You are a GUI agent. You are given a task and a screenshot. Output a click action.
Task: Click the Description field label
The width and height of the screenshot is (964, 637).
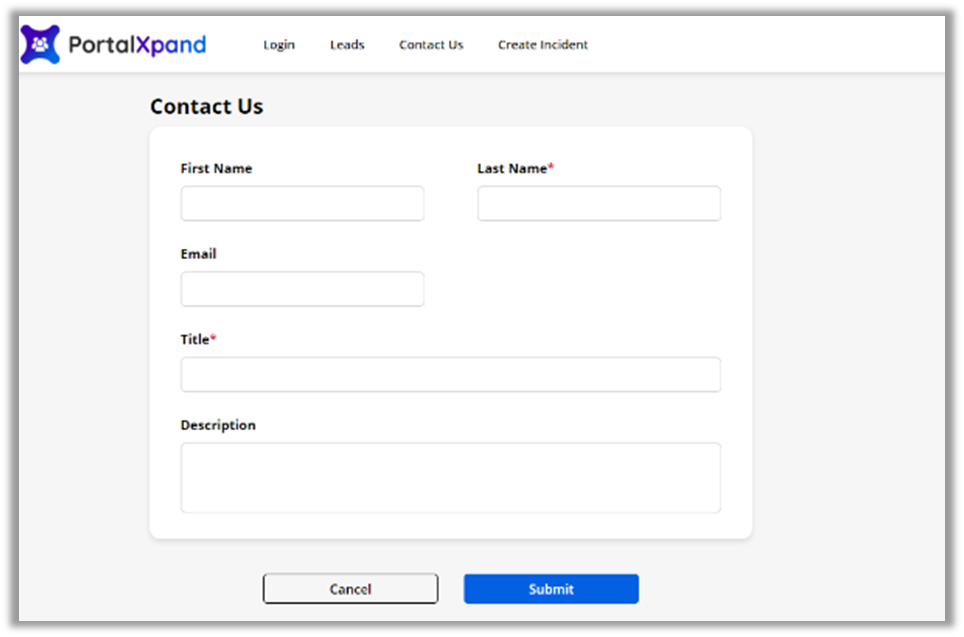point(218,425)
